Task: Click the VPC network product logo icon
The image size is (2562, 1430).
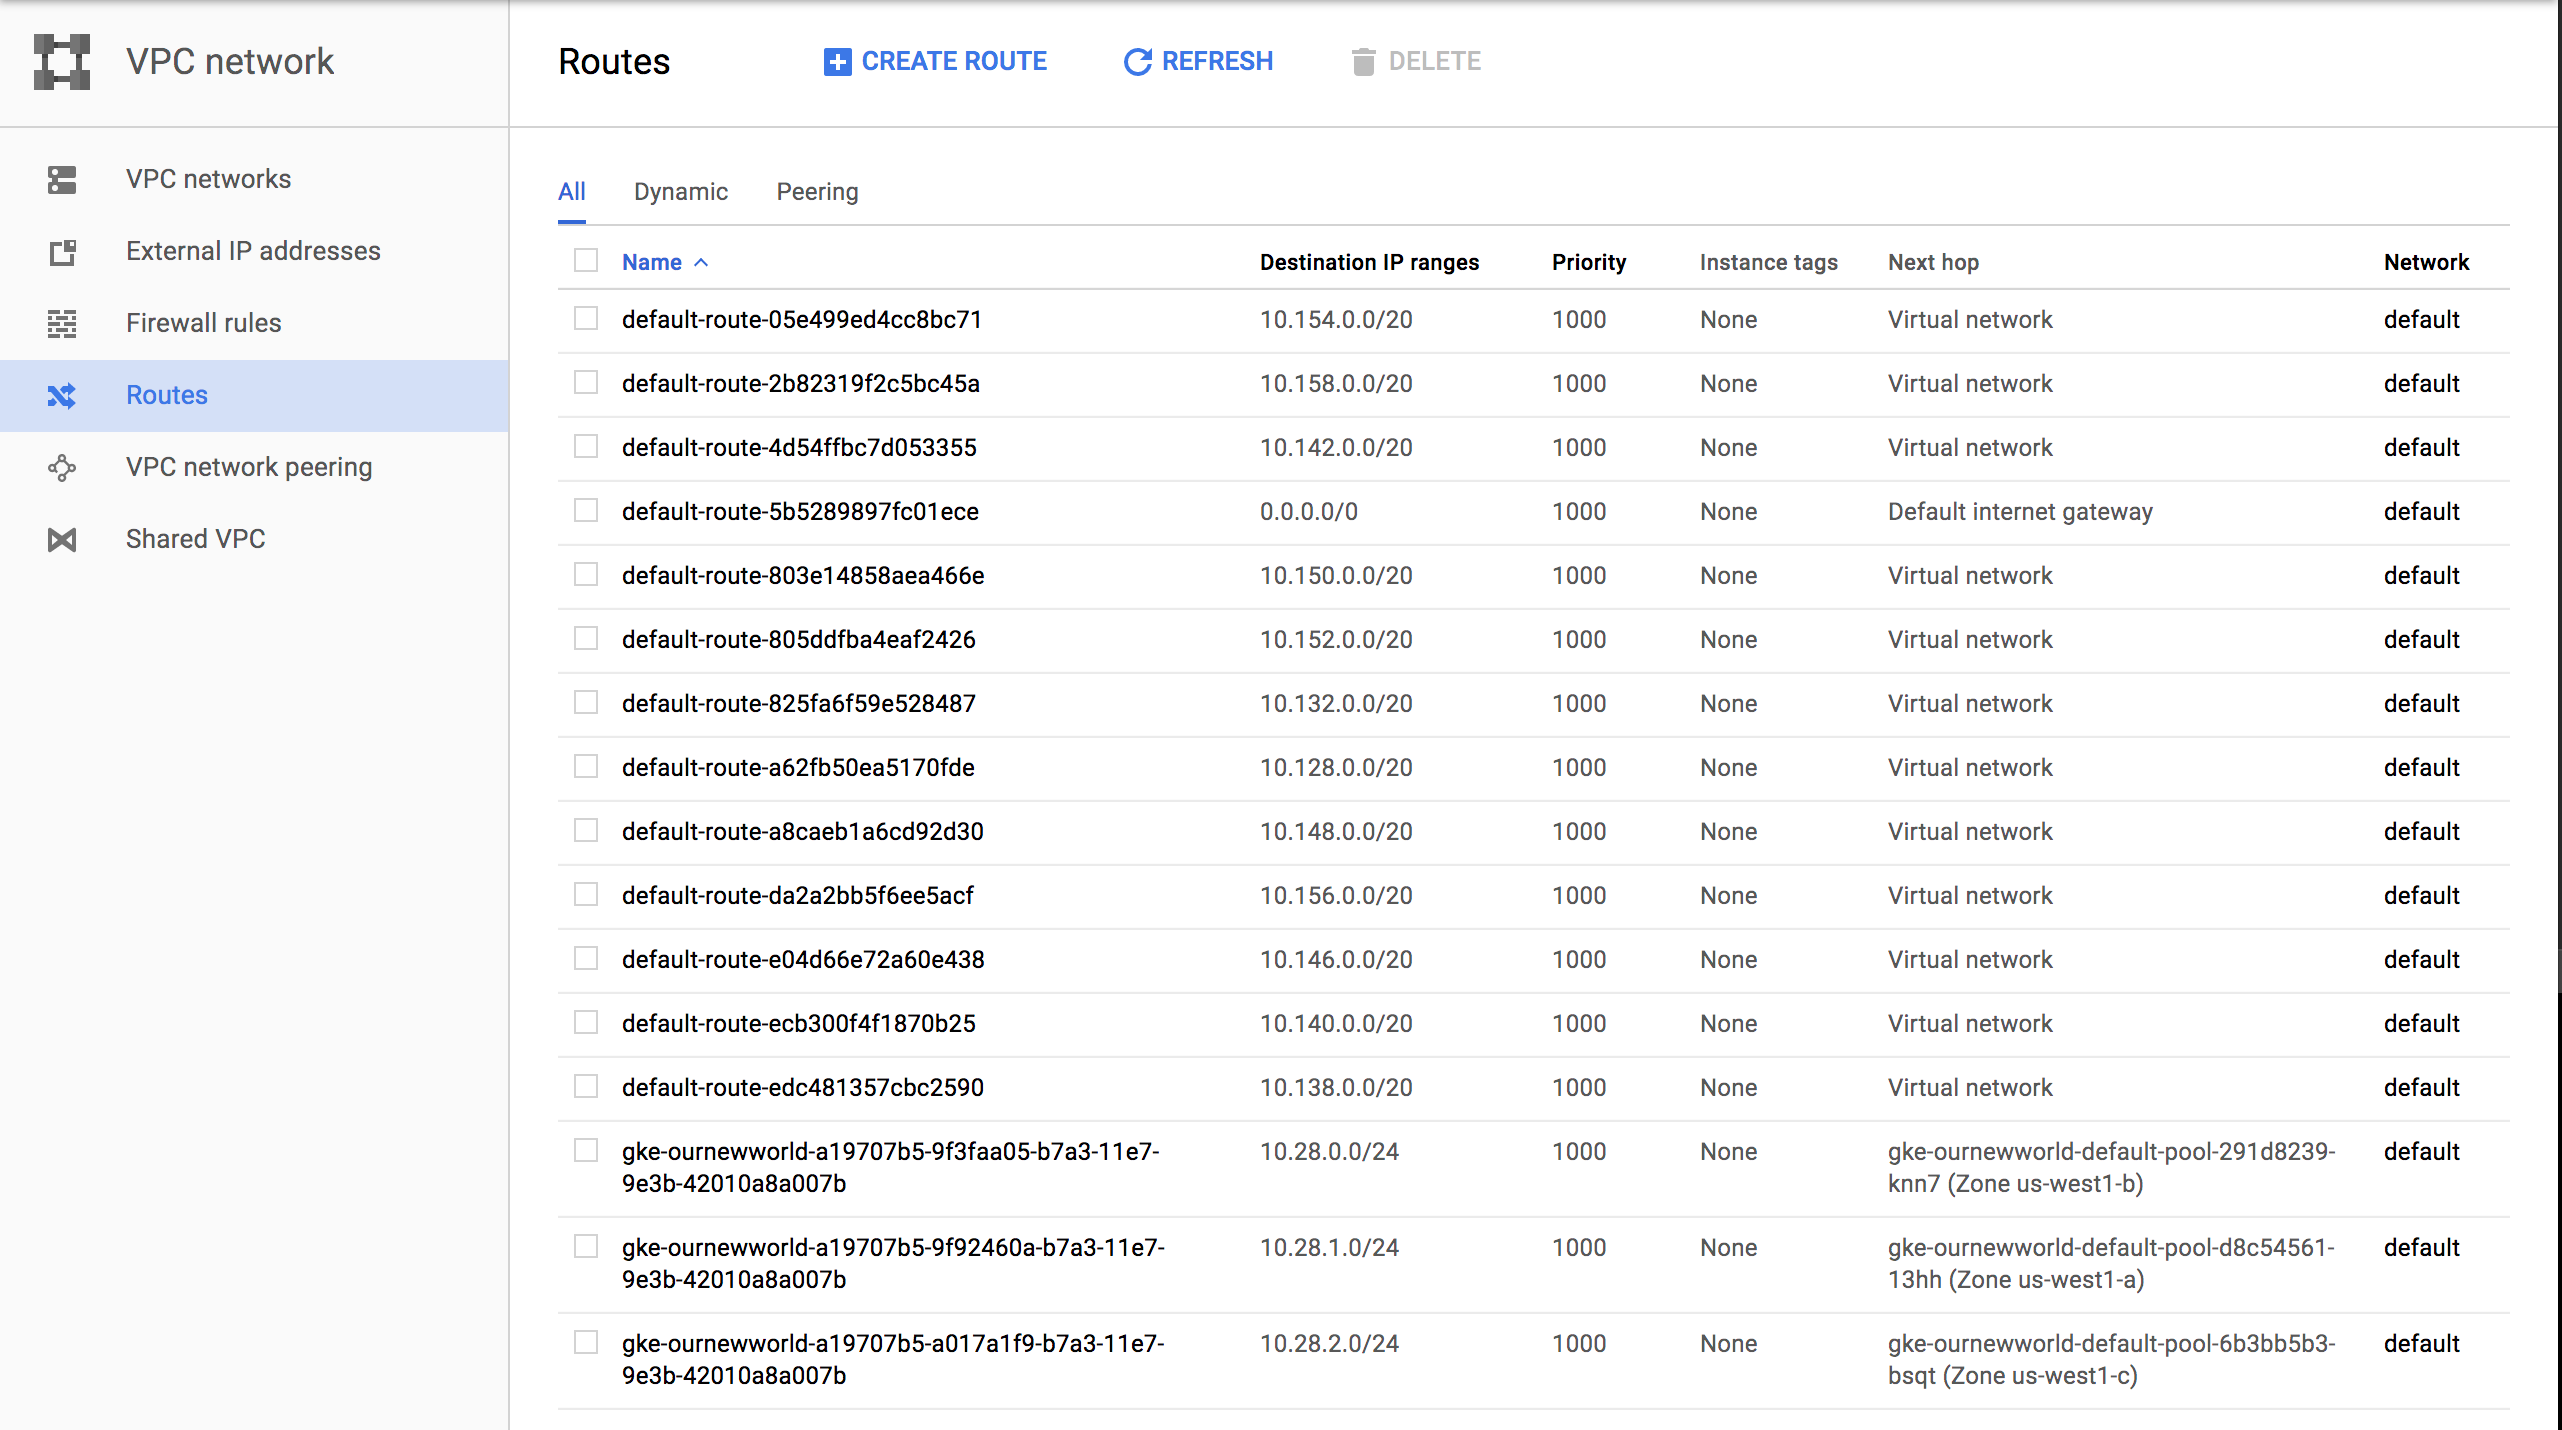Action: point(62,61)
